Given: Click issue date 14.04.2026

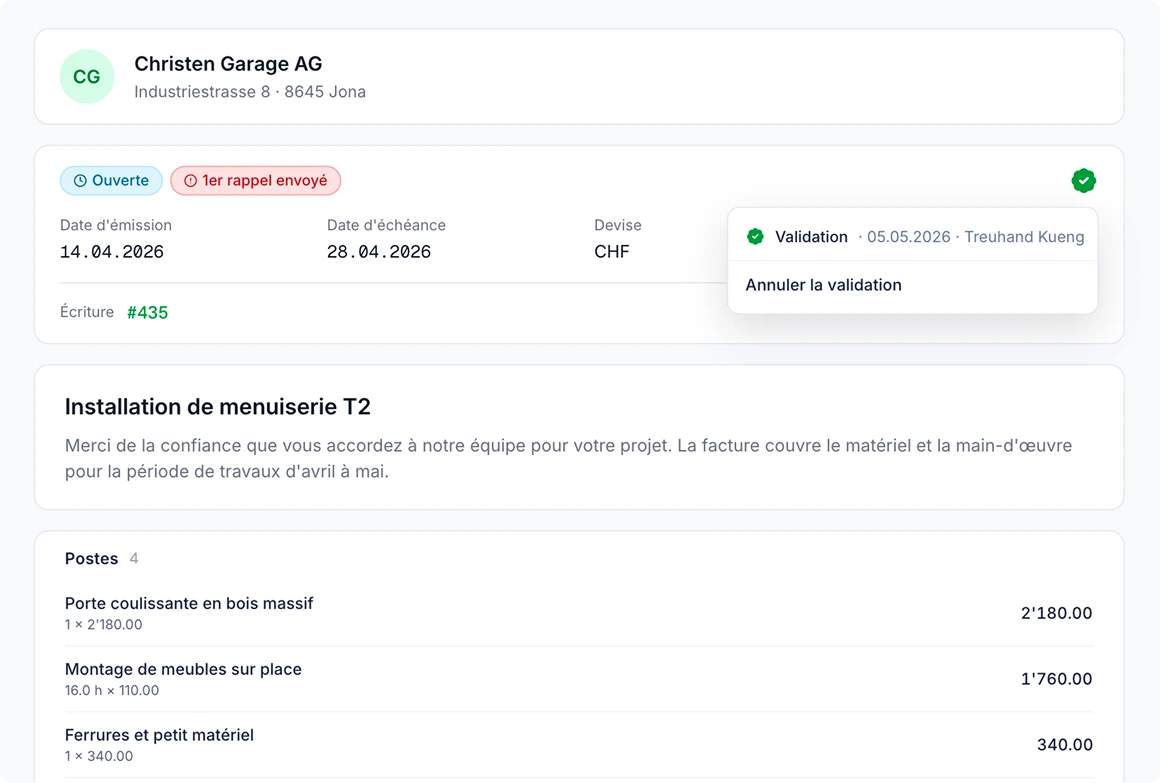Looking at the screenshot, I should click(x=112, y=252).
